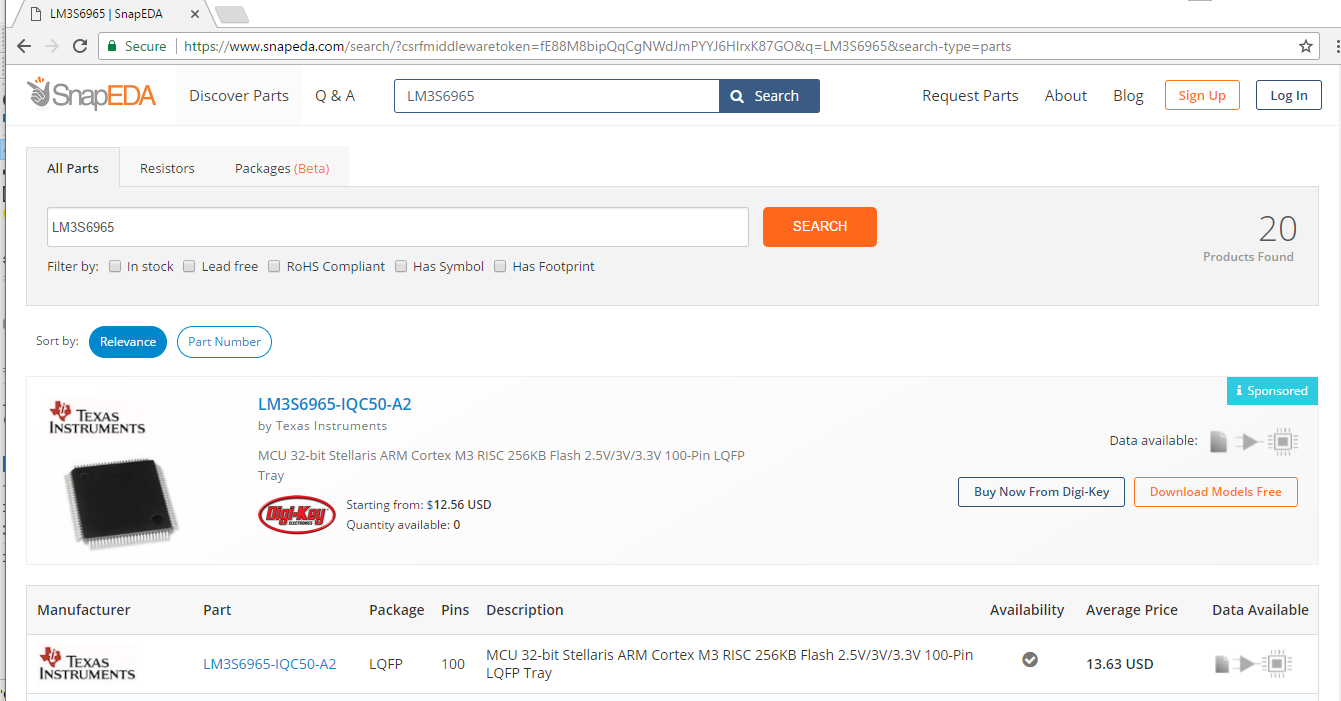Open Request Parts page

tap(970, 96)
